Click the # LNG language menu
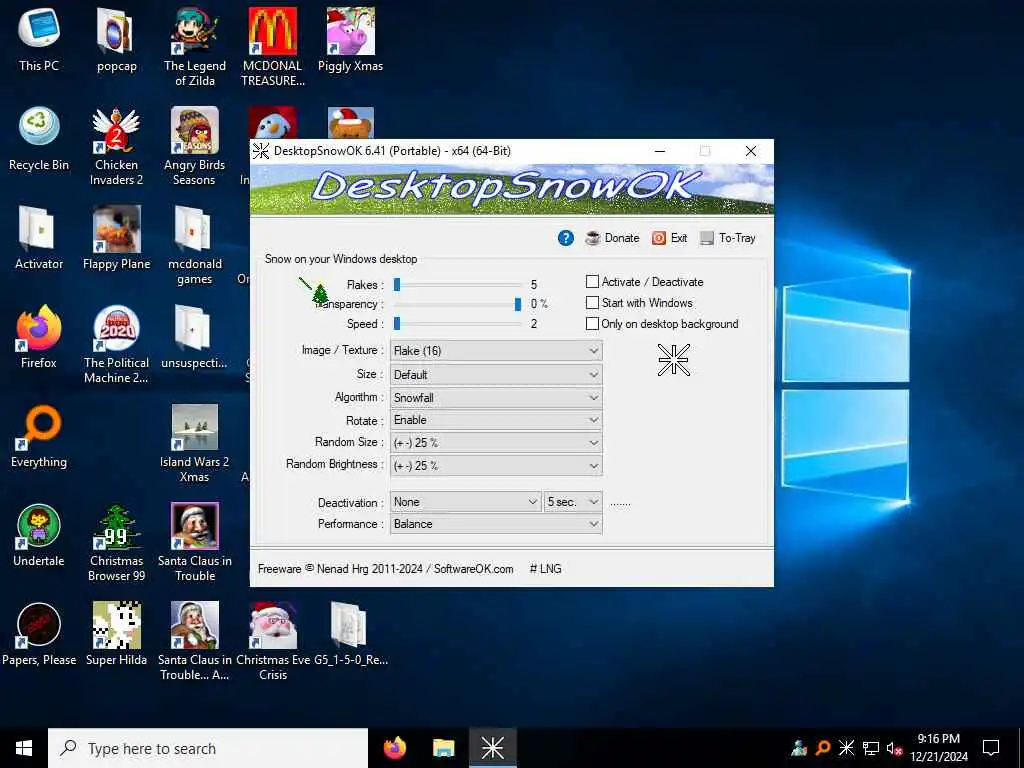The width and height of the screenshot is (1024, 768). [545, 569]
